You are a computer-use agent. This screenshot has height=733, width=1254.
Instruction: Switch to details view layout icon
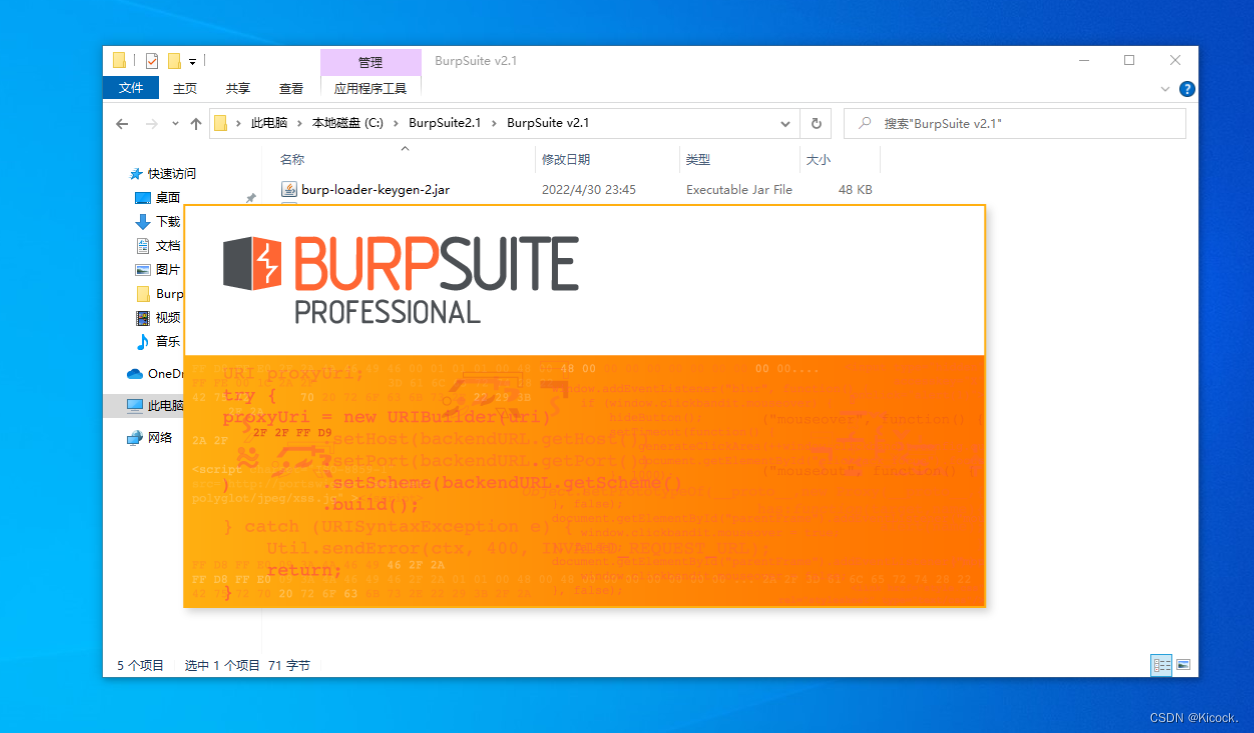(1161, 664)
